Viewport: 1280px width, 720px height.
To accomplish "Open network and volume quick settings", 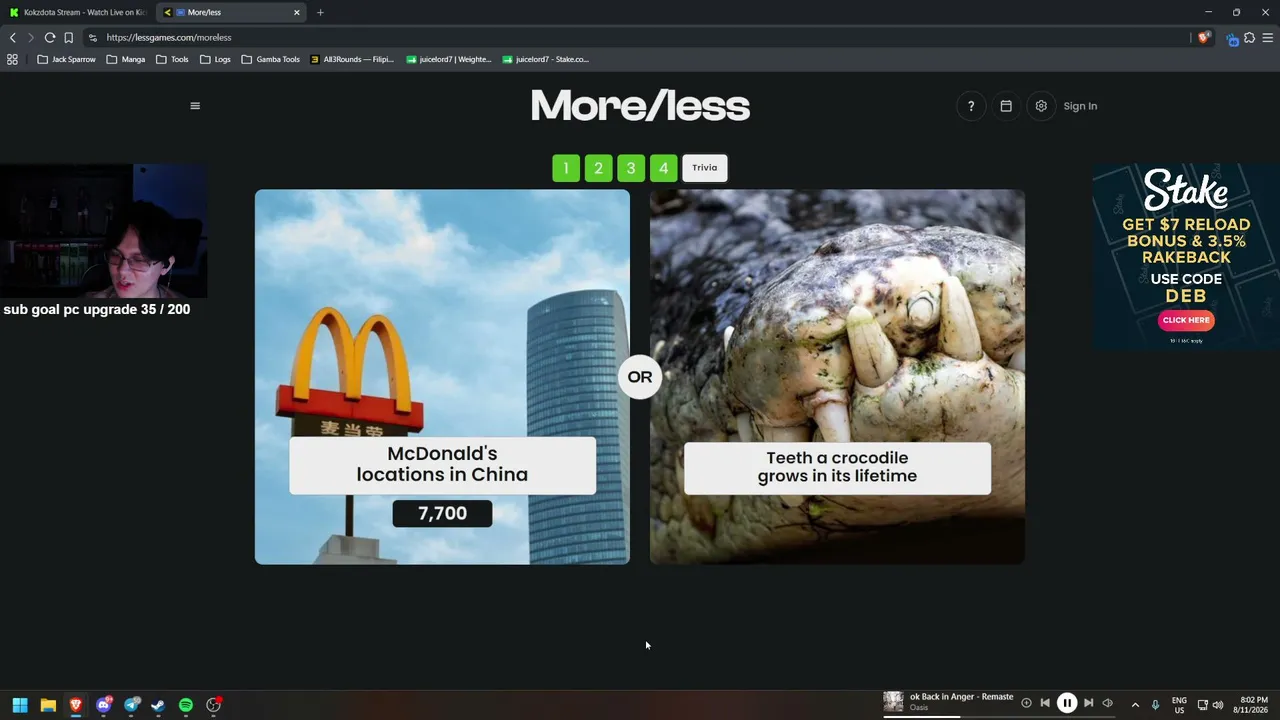I will 1210,705.
